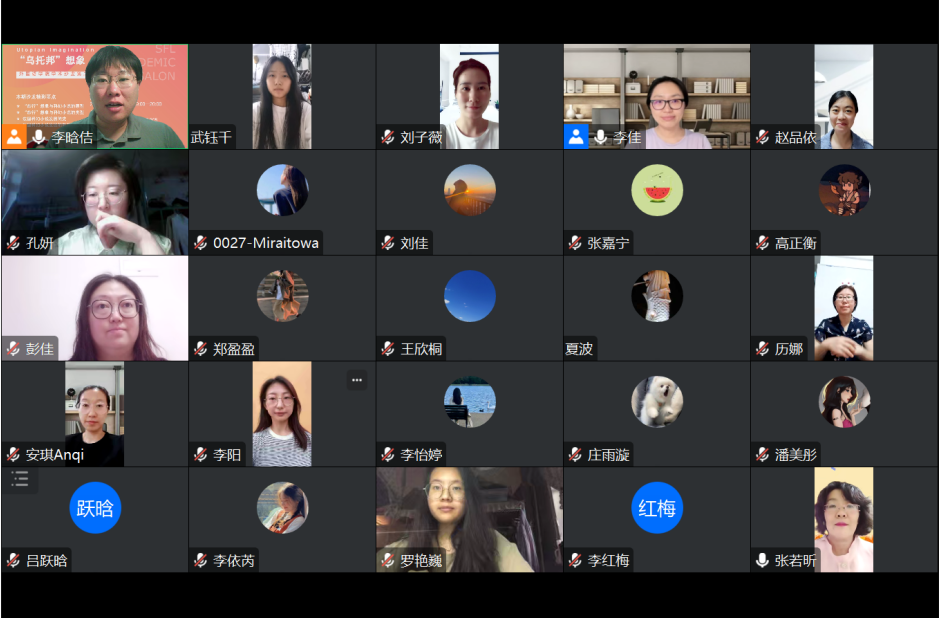939x618 pixels.
Task: Click the microphone icon in 李晗佶's name label
Action: point(38,137)
